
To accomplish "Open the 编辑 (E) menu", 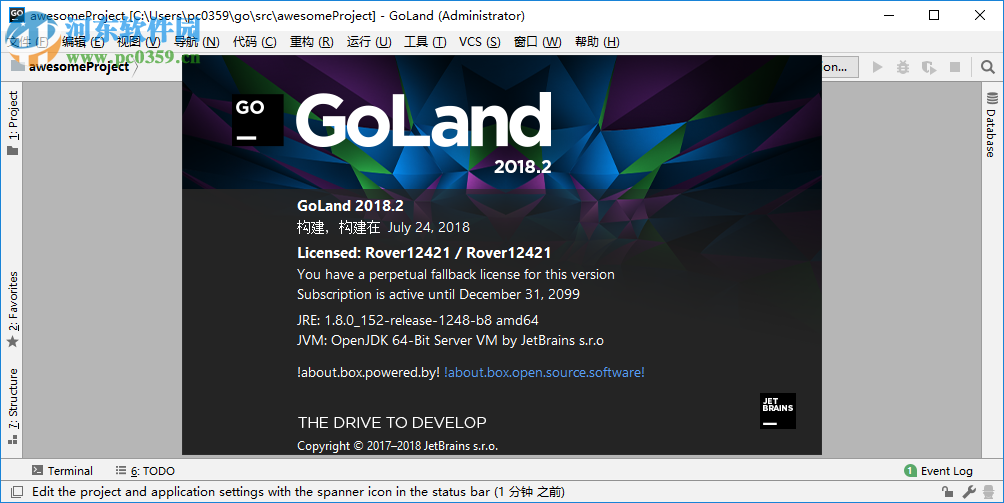I will pyautogui.click(x=83, y=42).
